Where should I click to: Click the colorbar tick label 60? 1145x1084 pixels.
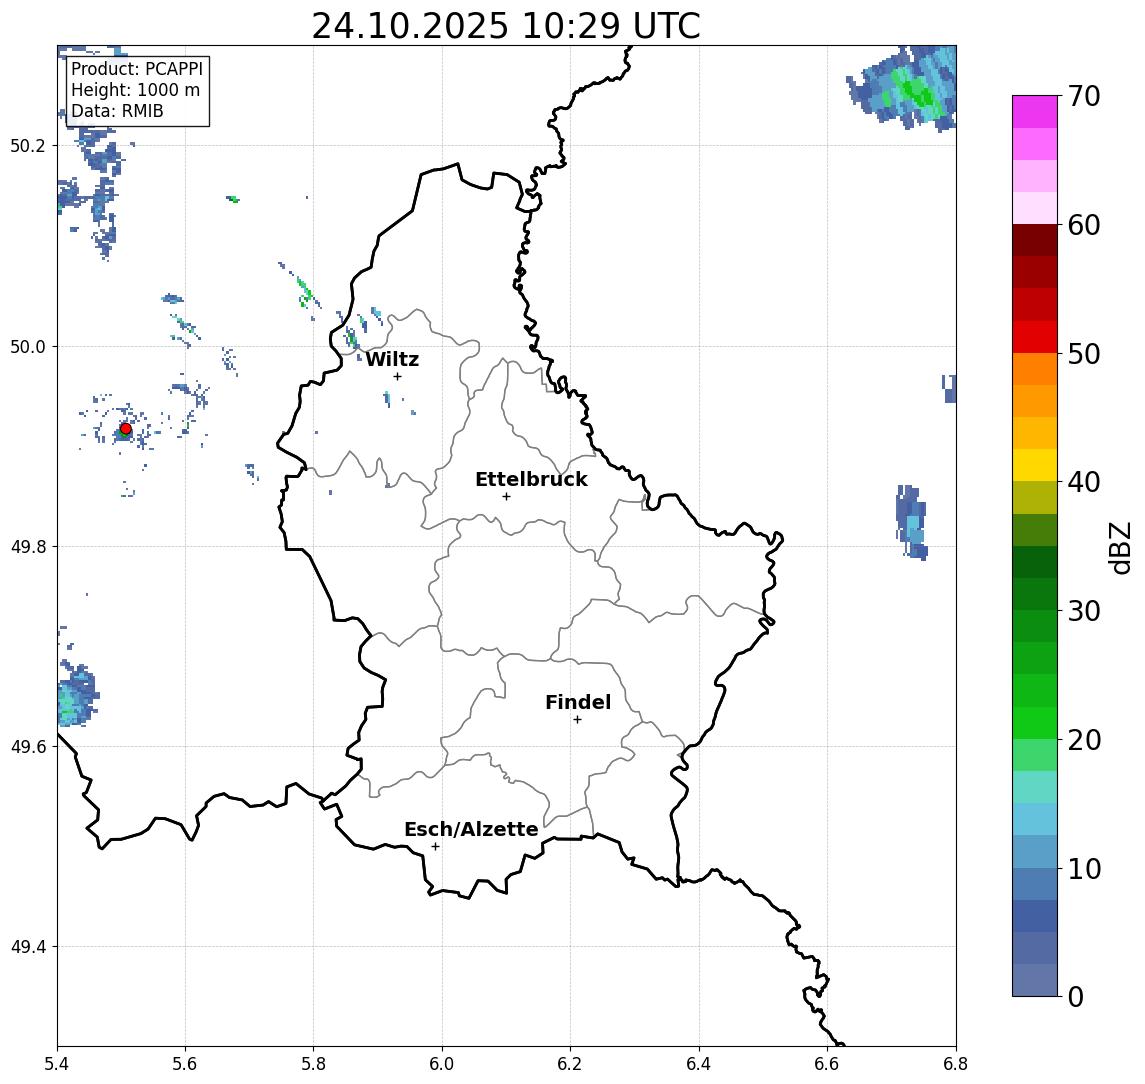tap(1084, 225)
